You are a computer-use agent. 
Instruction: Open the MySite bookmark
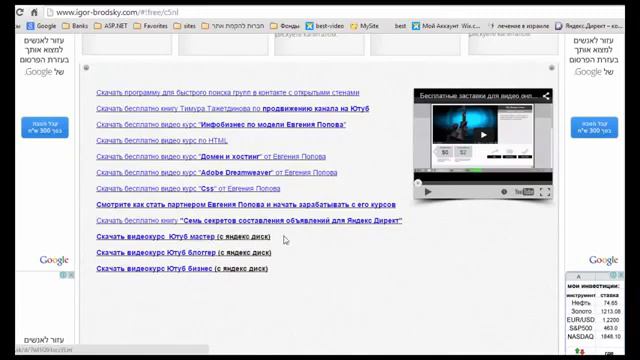coord(364,26)
